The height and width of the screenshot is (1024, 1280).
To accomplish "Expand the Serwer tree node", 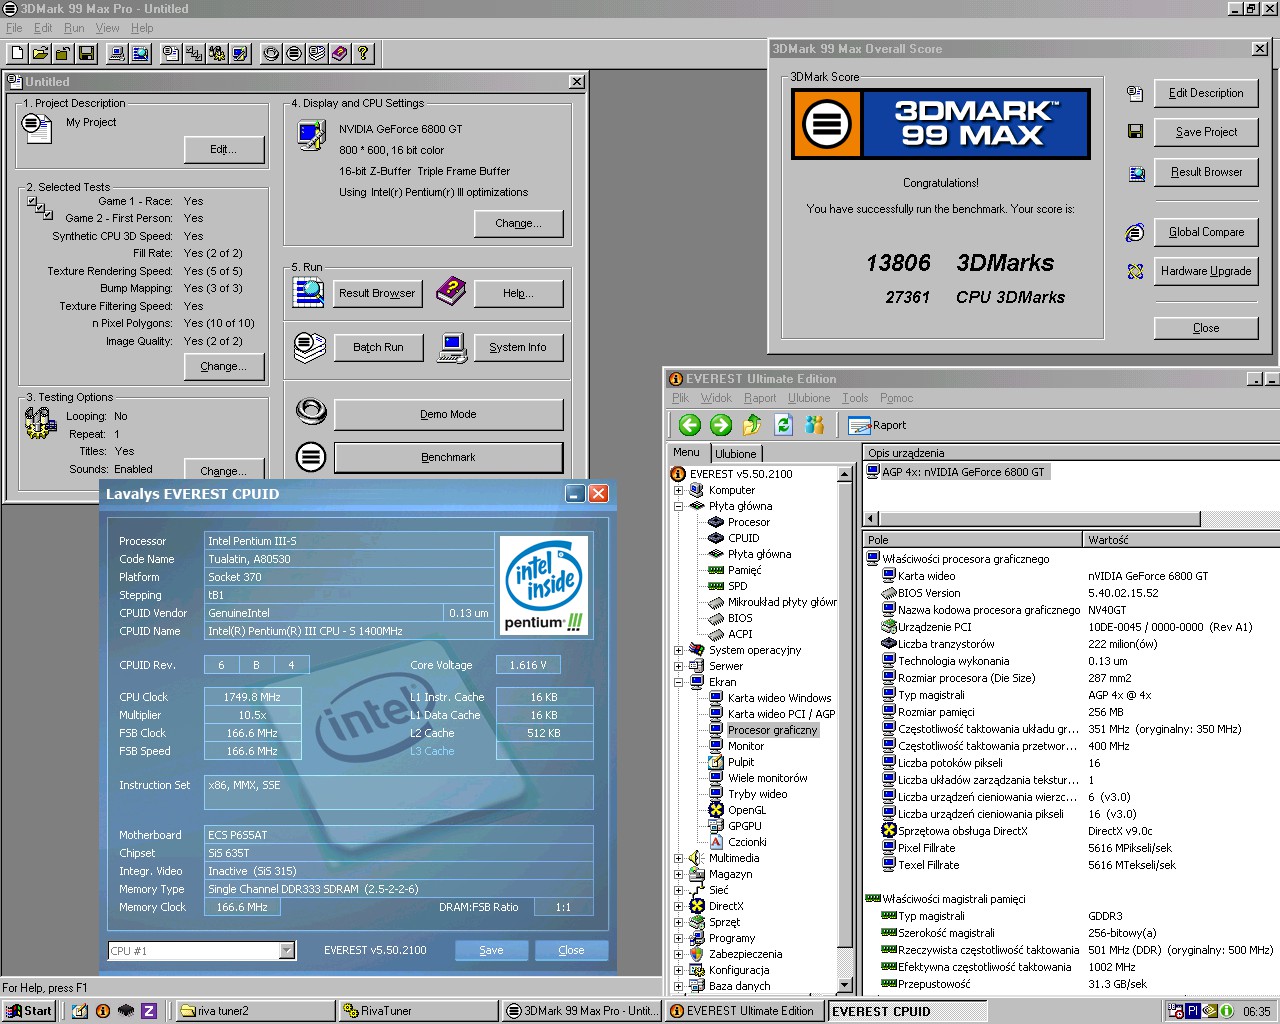I will (679, 666).
